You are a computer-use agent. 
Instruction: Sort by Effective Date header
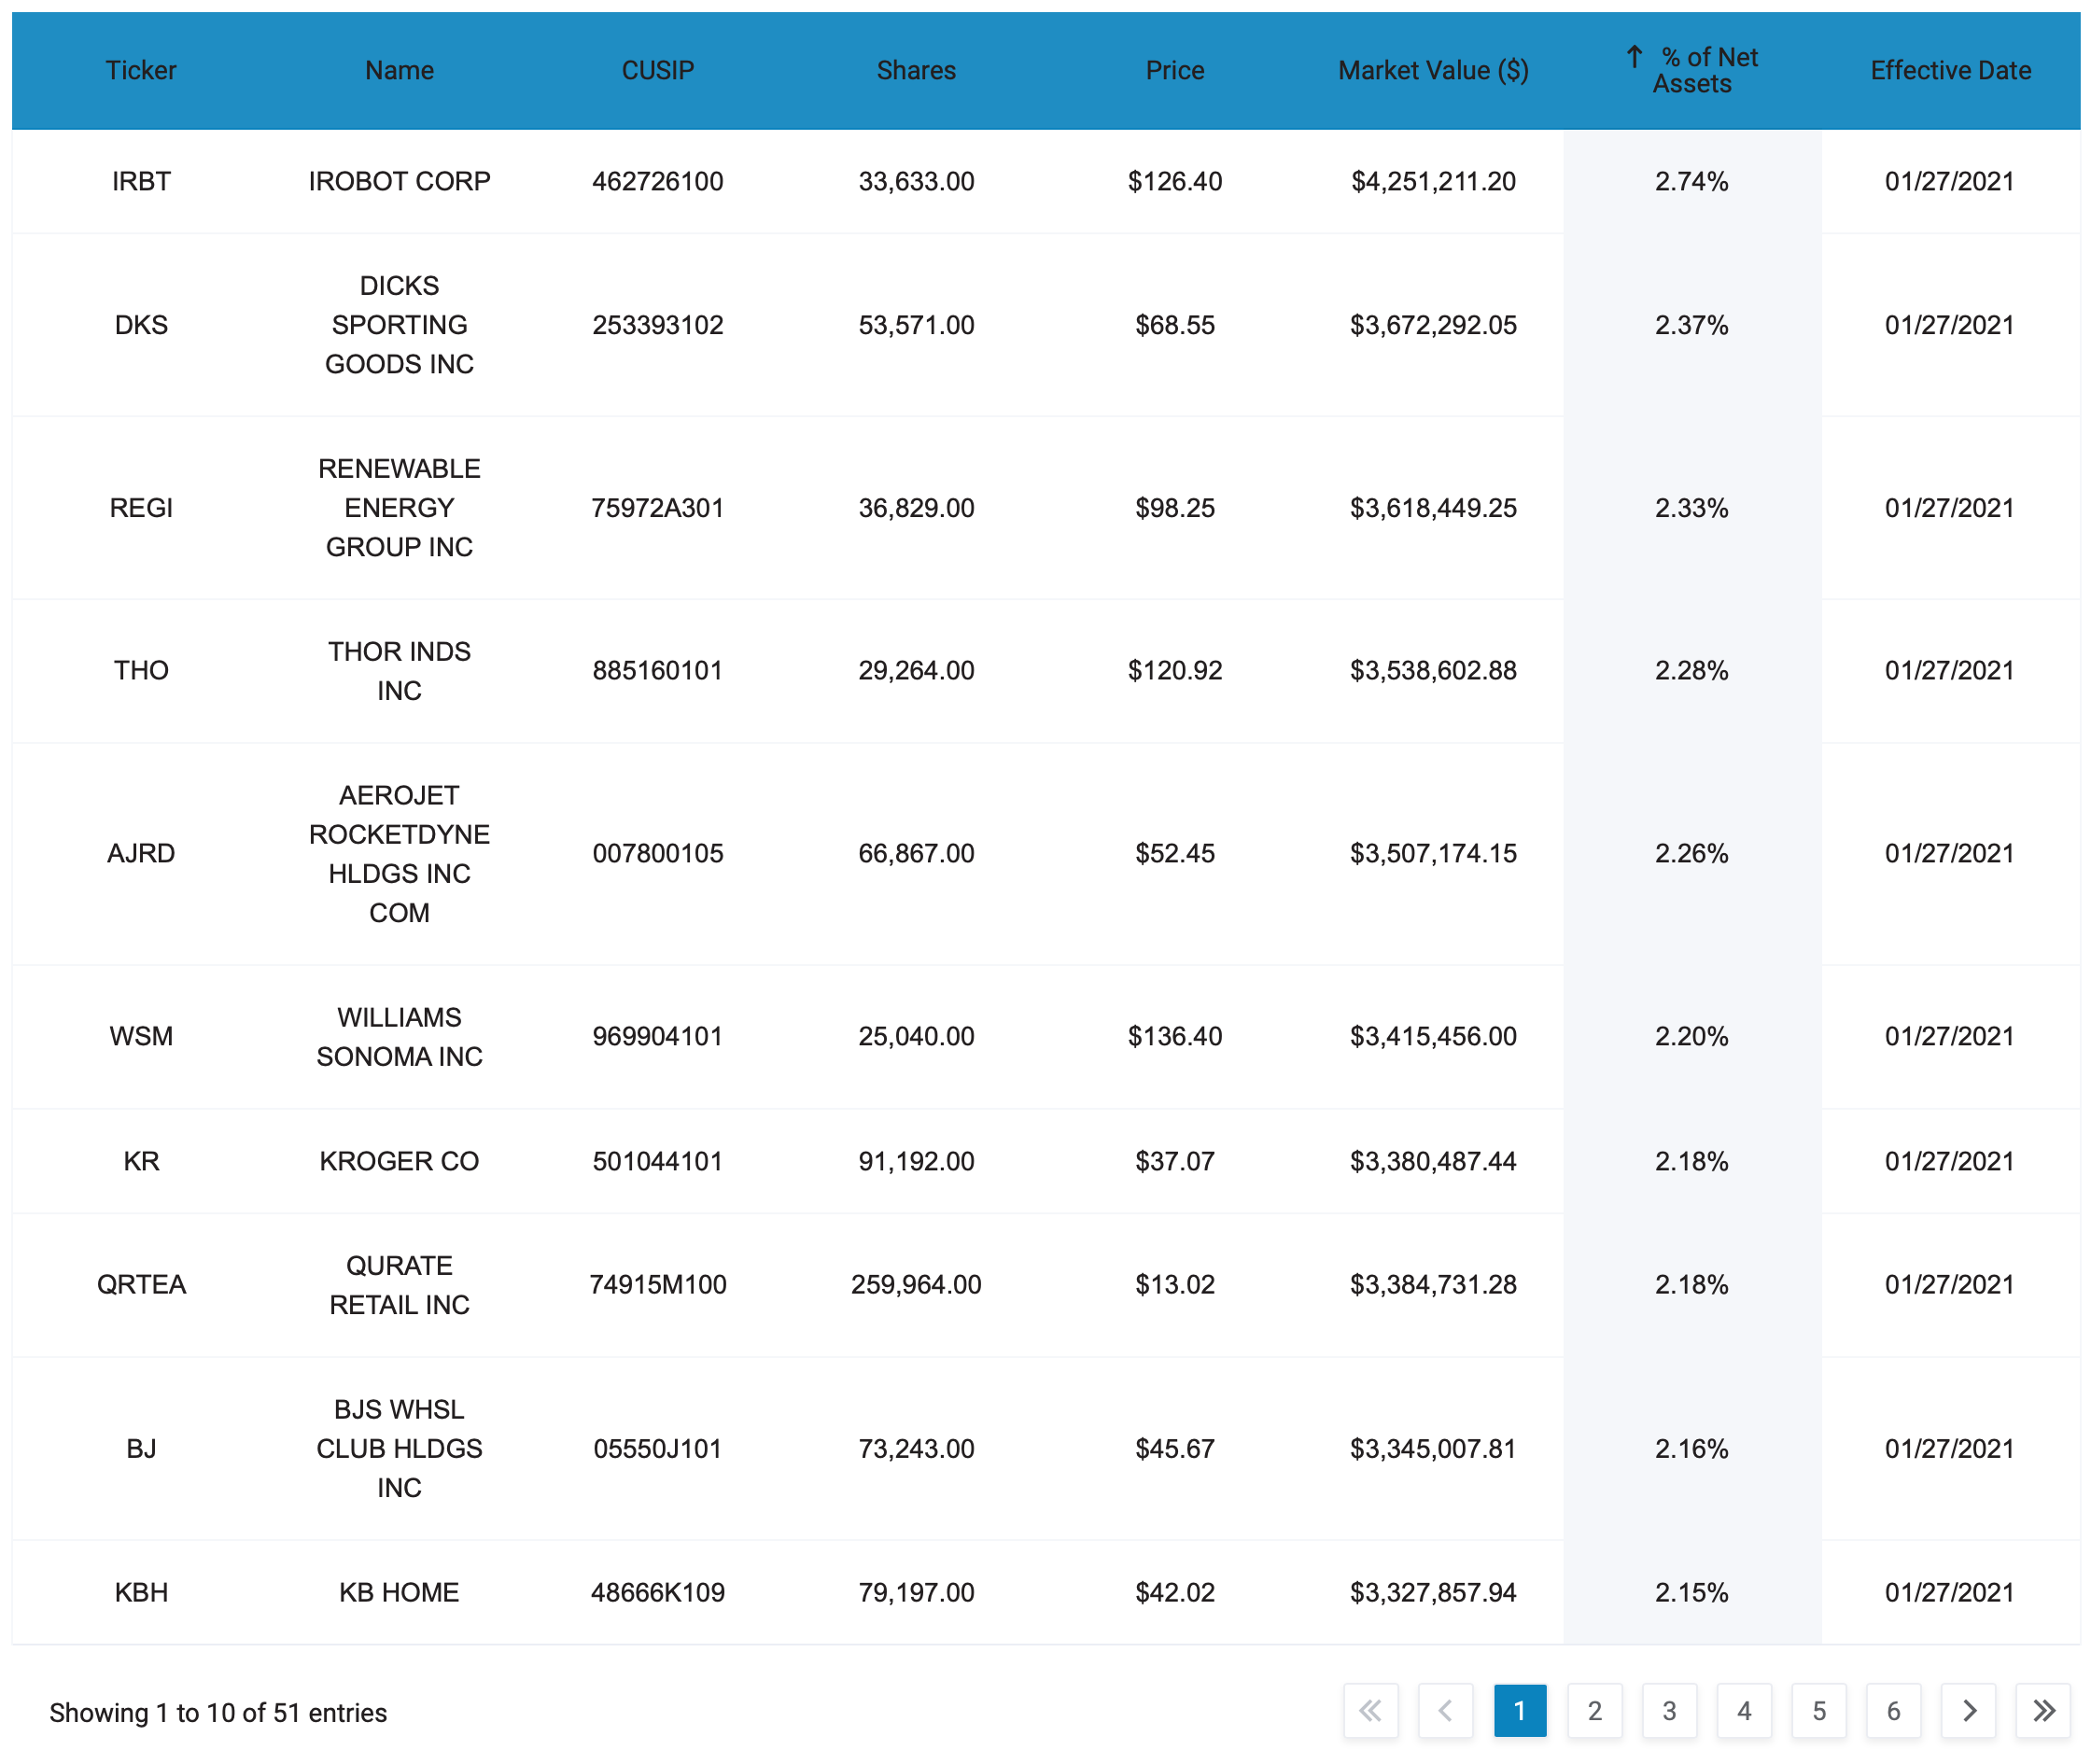click(1950, 70)
